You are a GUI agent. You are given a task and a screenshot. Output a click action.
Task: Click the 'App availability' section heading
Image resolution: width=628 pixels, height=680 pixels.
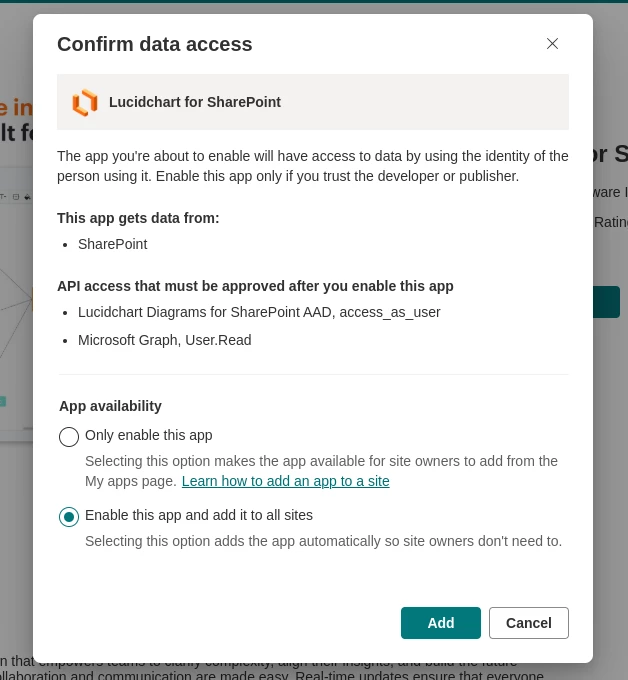(110, 406)
